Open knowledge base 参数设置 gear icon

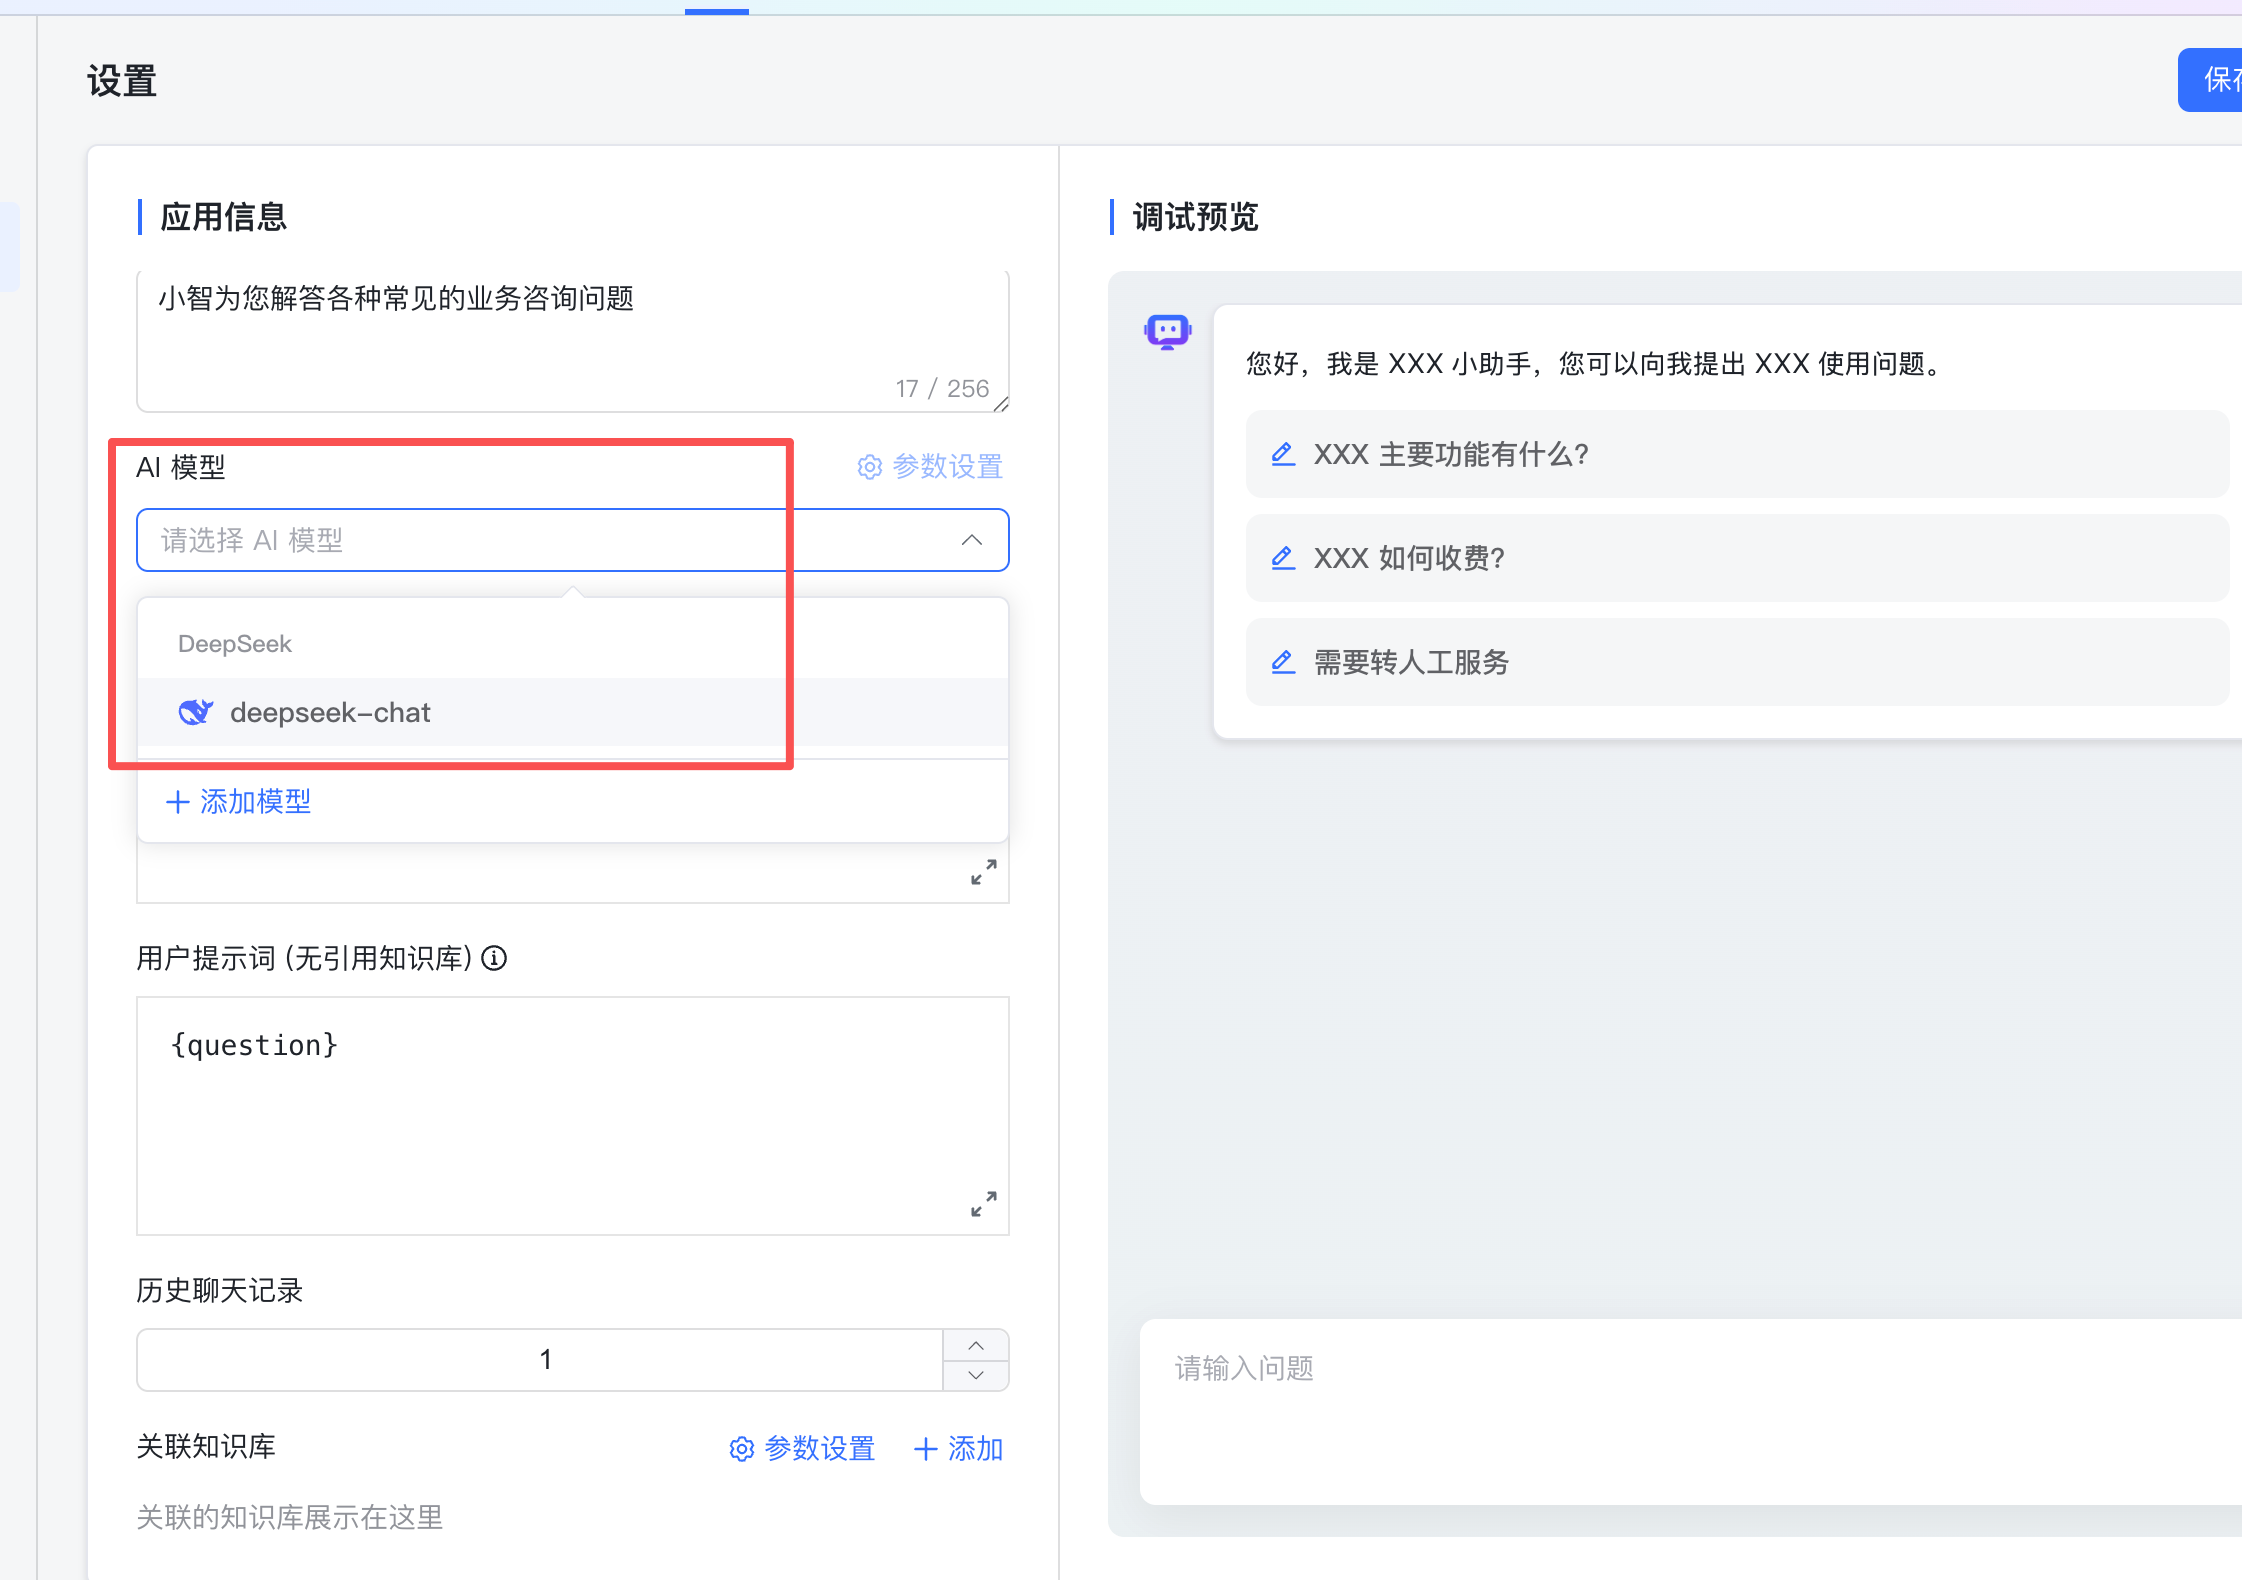click(742, 1449)
